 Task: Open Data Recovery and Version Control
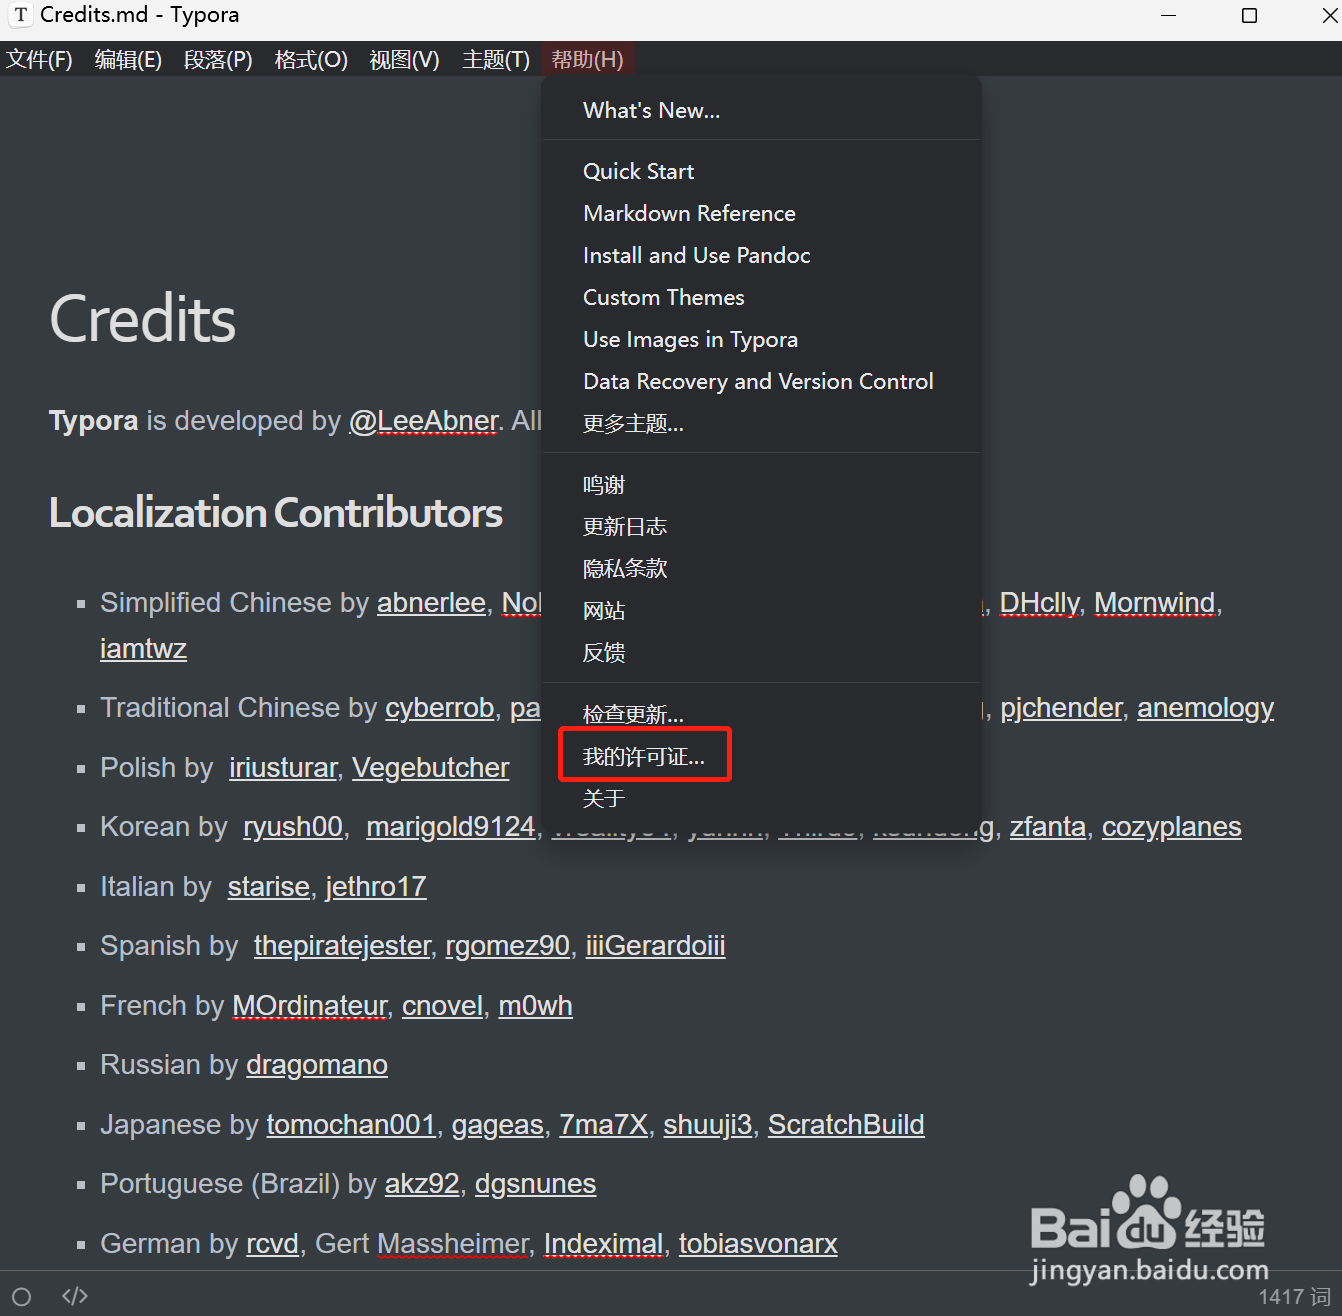761,382
